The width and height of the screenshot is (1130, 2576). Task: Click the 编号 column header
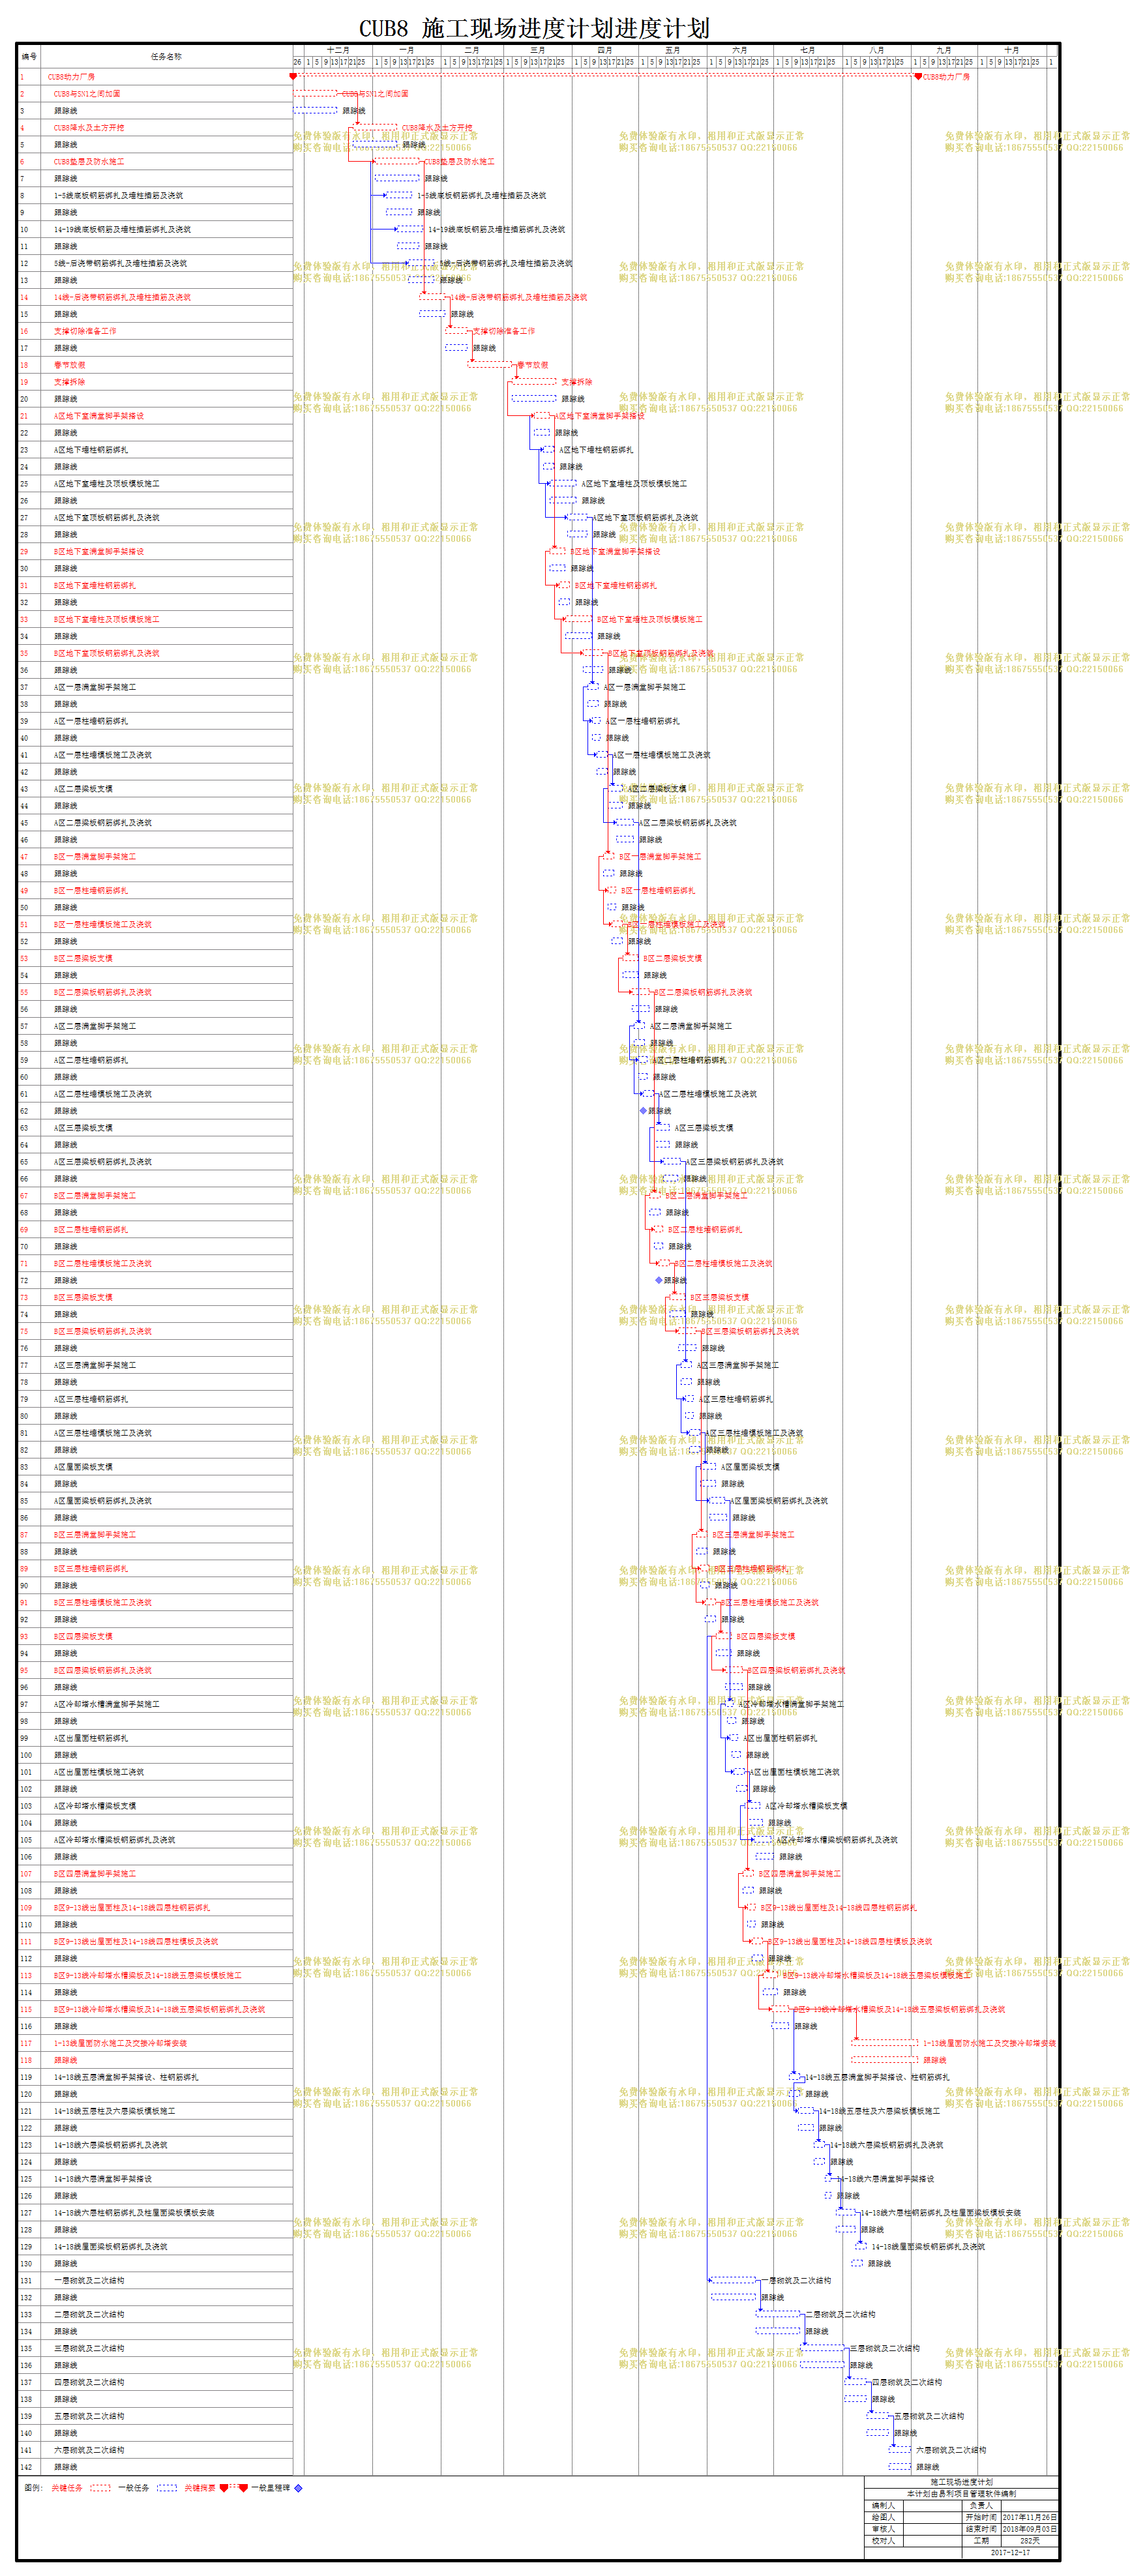point(29,56)
